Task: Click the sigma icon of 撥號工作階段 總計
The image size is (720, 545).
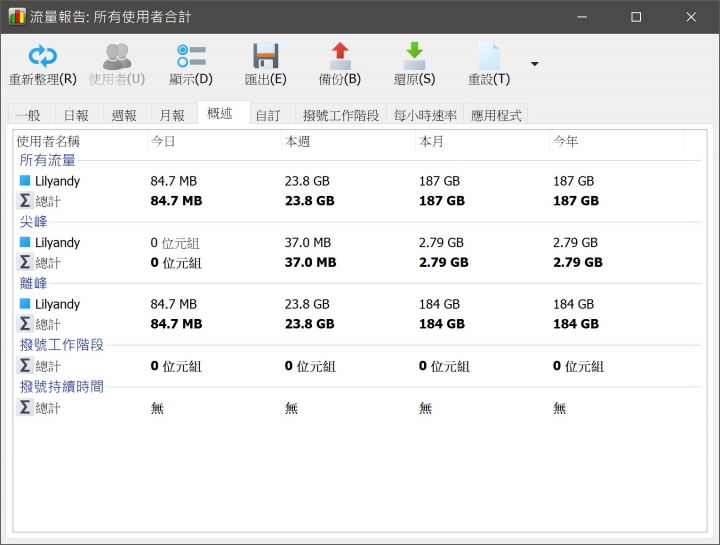Action: [x=25, y=365]
